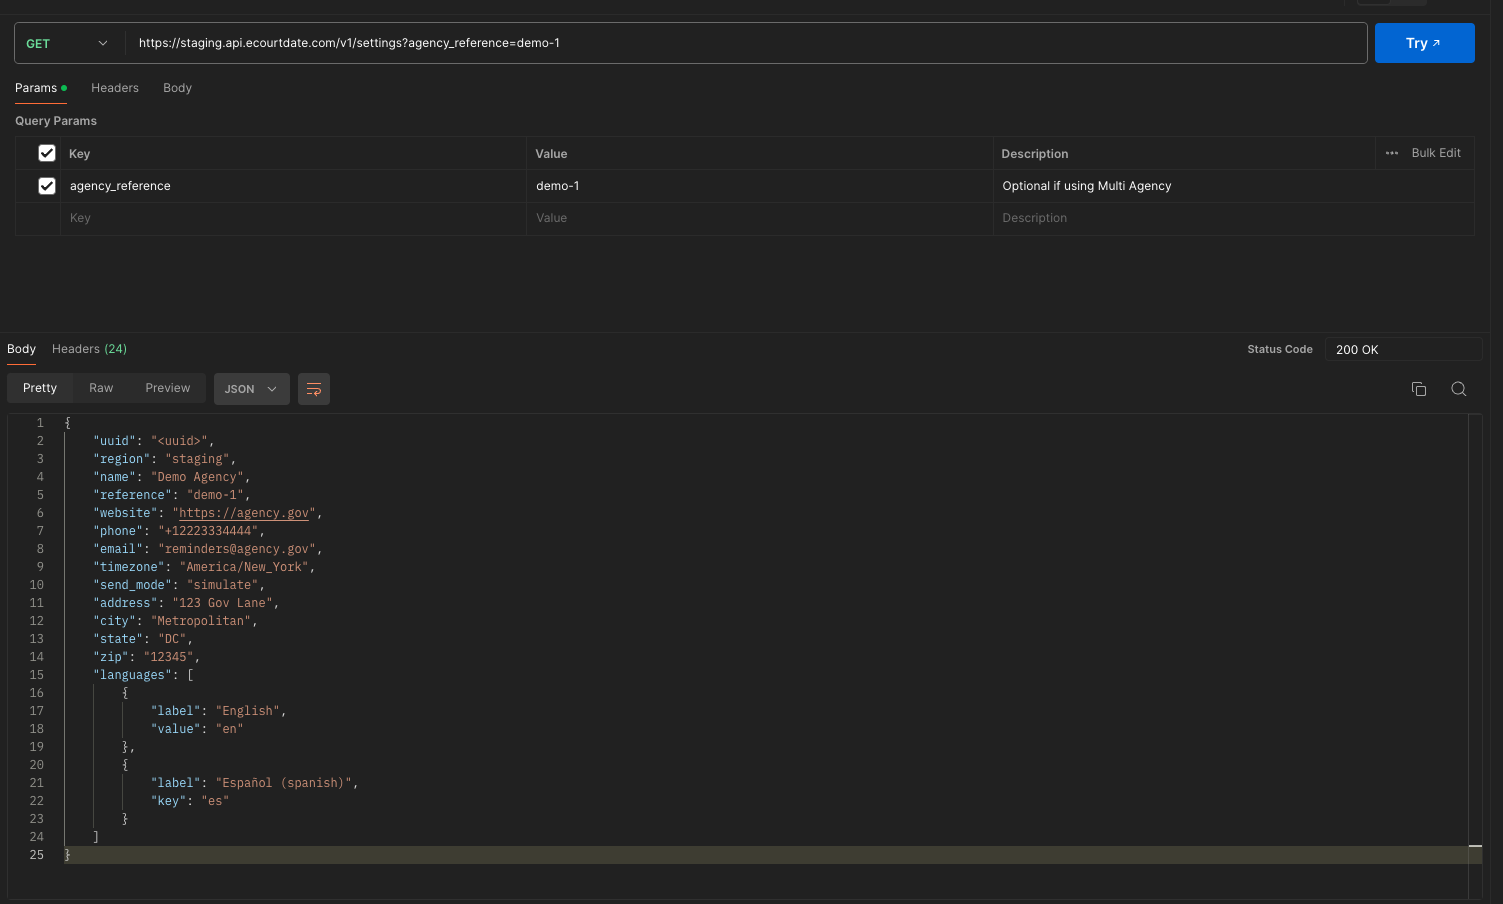Image resolution: width=1503 pixels, height=904 pixels.
Task: Click the empty Value field in the new row
Action: [x=760, y=218]
